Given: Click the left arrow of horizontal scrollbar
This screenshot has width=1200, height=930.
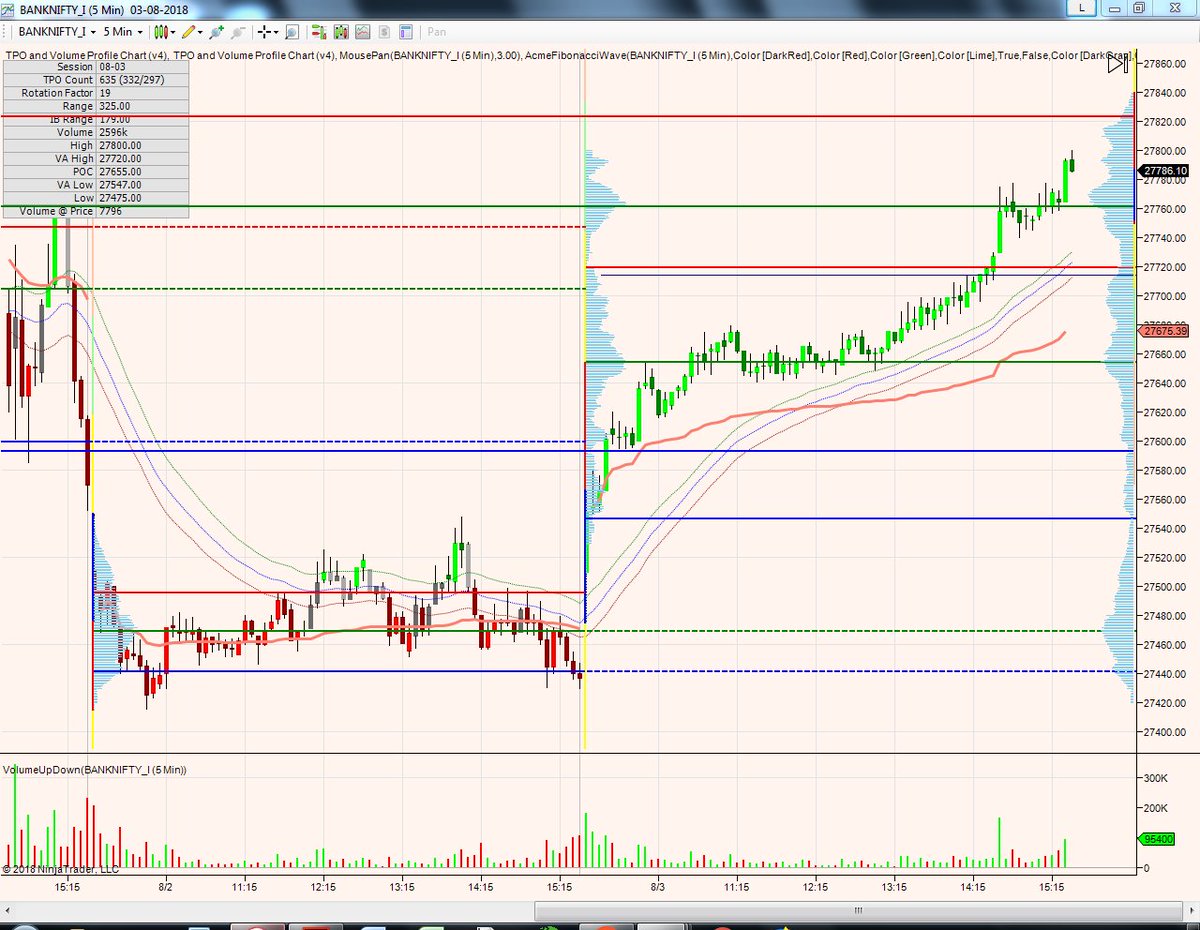Looking at the screenshot, I should pyautogui.click(x=9, y=911).
